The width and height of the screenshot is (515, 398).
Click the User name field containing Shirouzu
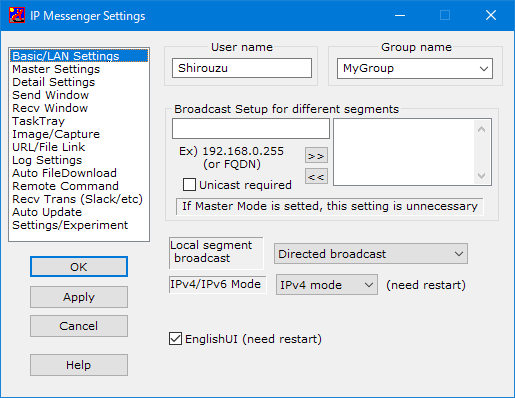click(x=242, y=68)
